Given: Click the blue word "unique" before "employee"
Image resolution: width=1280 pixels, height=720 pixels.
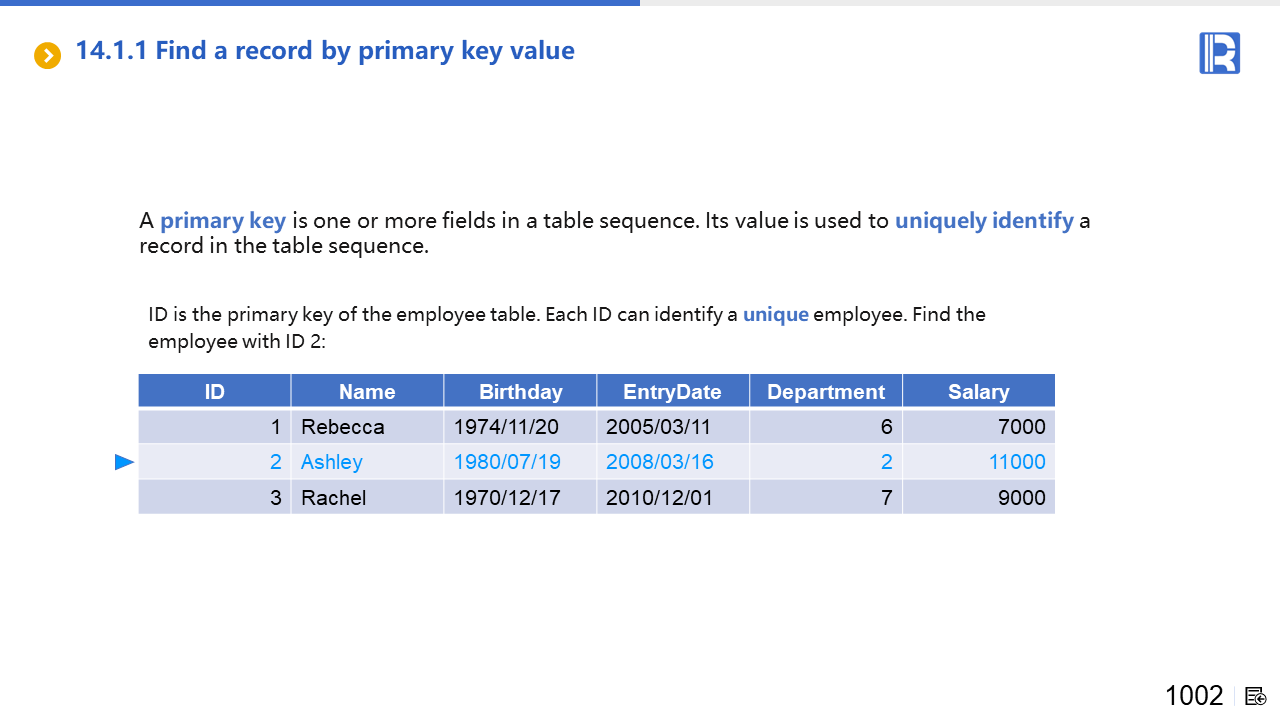Looking at the screenshot, I should tap(775, 315).
